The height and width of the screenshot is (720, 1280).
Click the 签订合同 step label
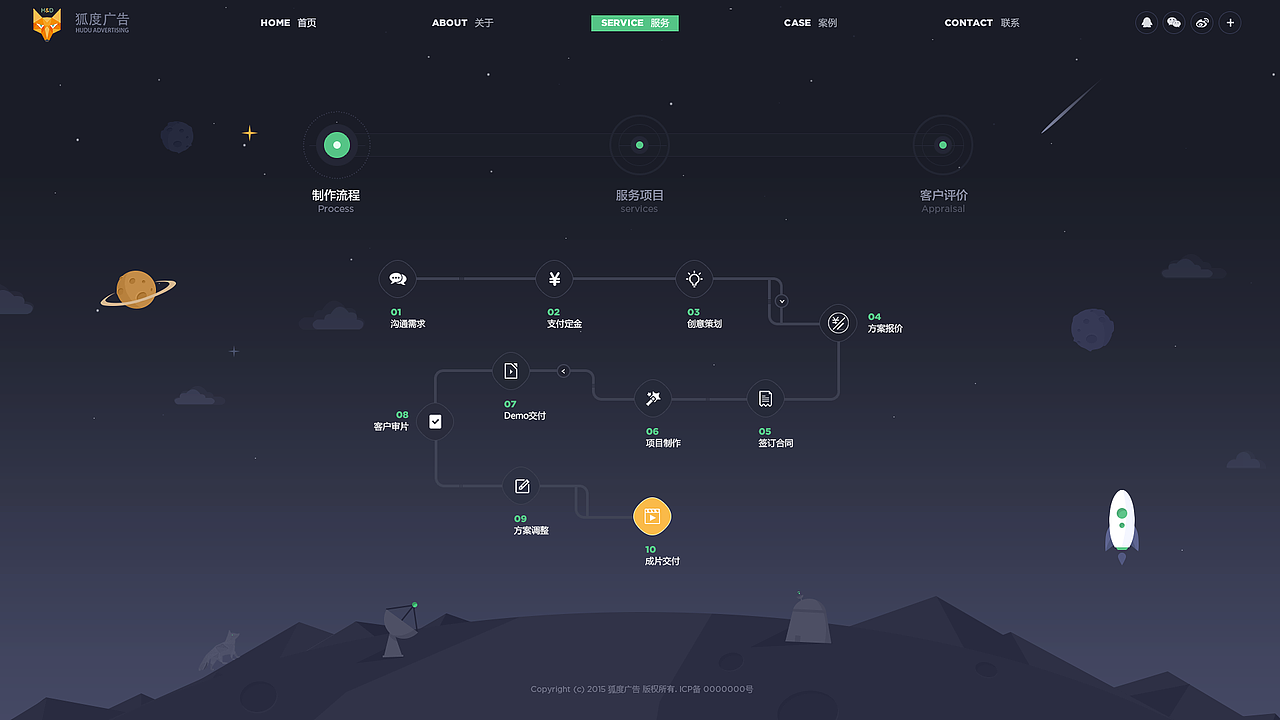[x=776, y=443]
